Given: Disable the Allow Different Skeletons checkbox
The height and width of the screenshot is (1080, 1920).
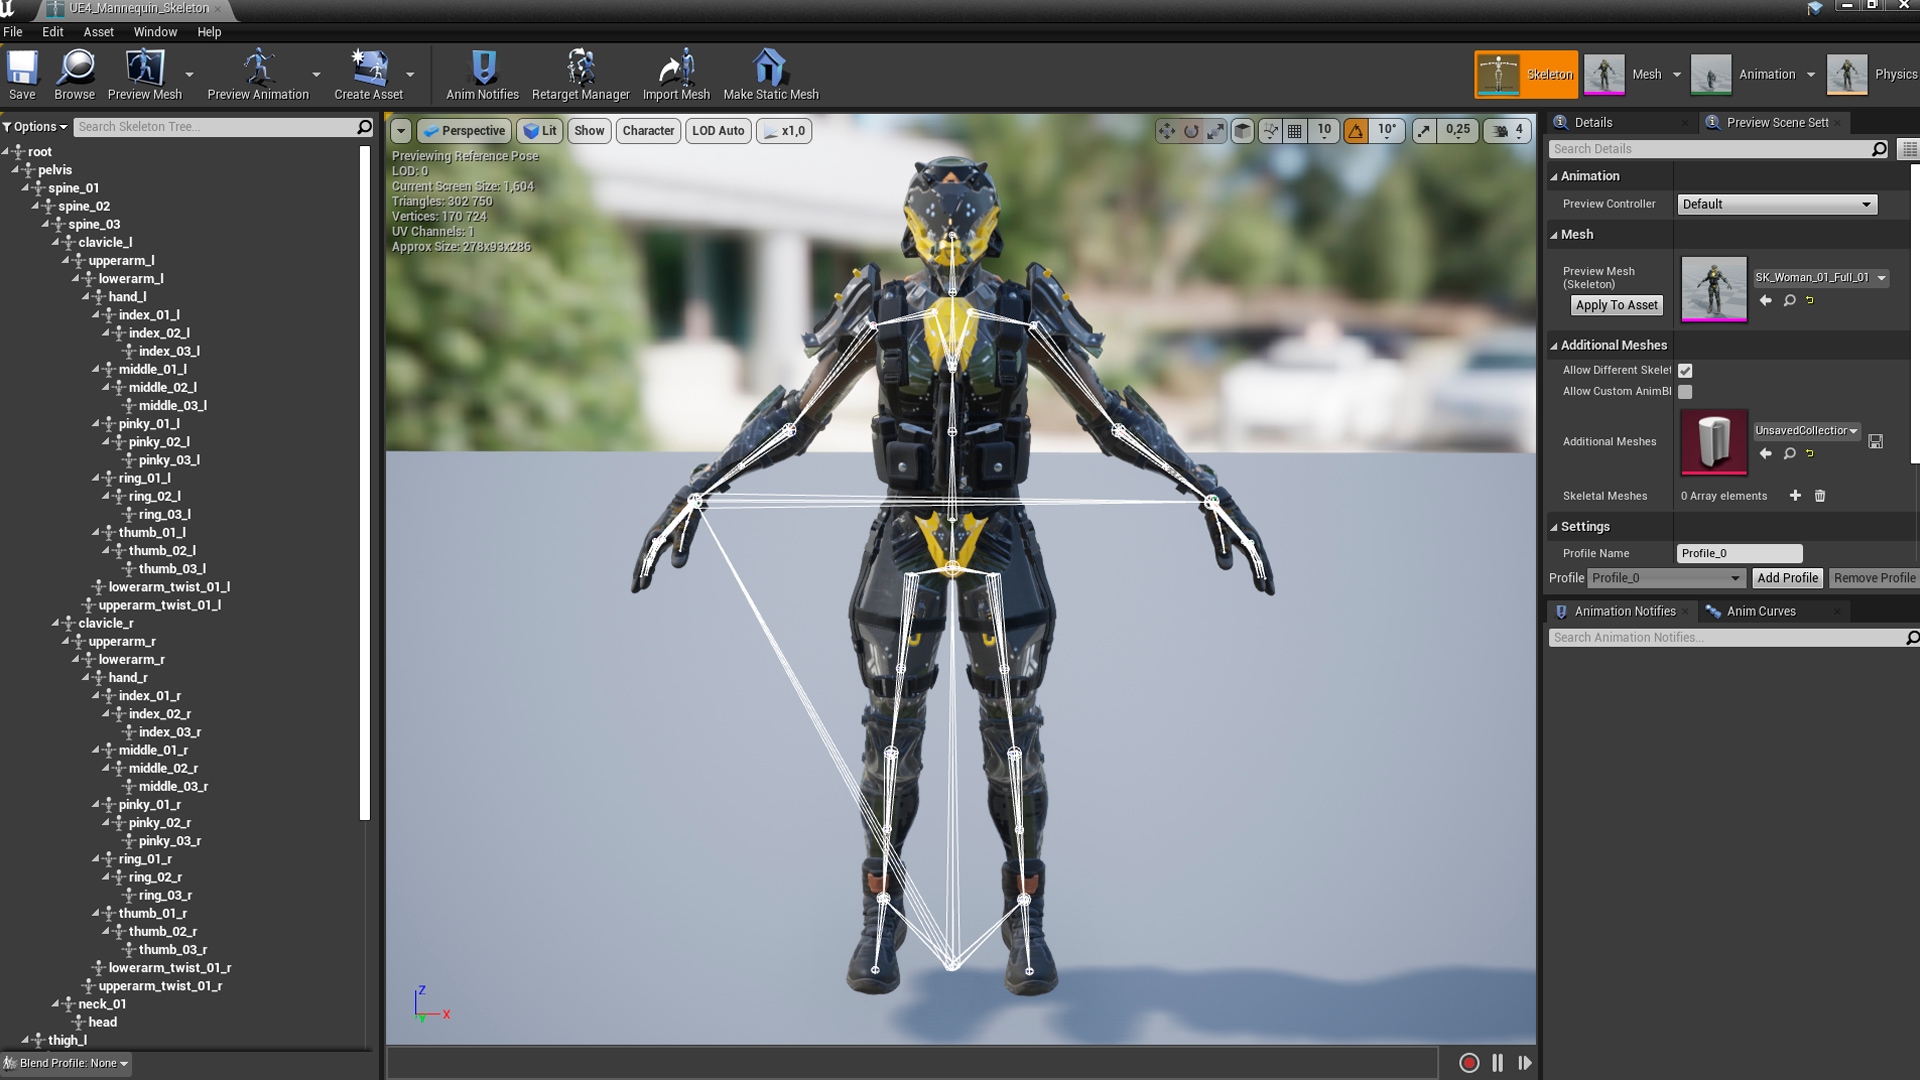Looking at the screenshot, I should [1685, 370].
